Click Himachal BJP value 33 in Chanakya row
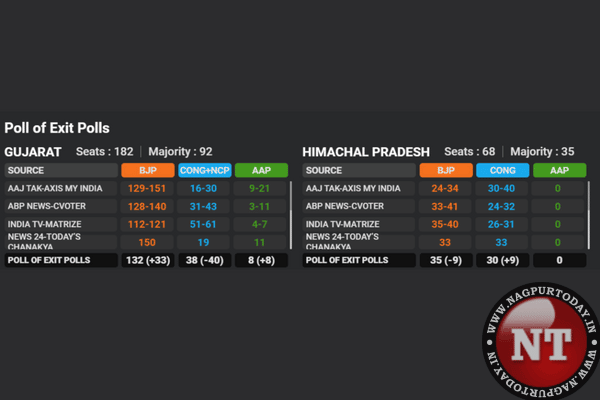The width and height of the screenshot is (600, 400). click(445, 242)
